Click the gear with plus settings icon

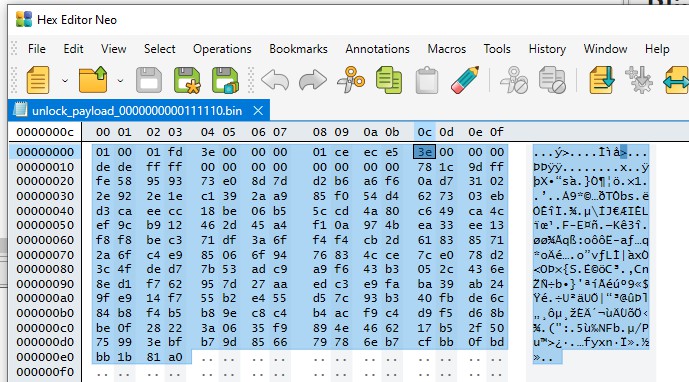click(639, 80)
